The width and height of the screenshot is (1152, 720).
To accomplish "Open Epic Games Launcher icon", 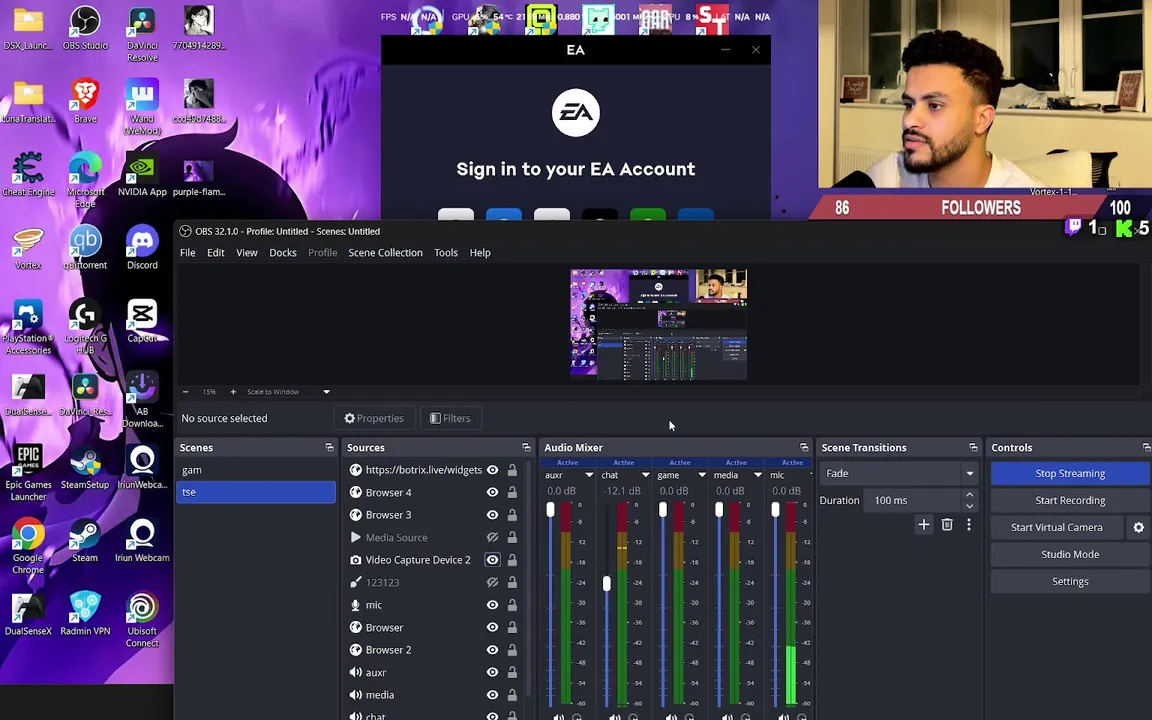I will [28, 474].
